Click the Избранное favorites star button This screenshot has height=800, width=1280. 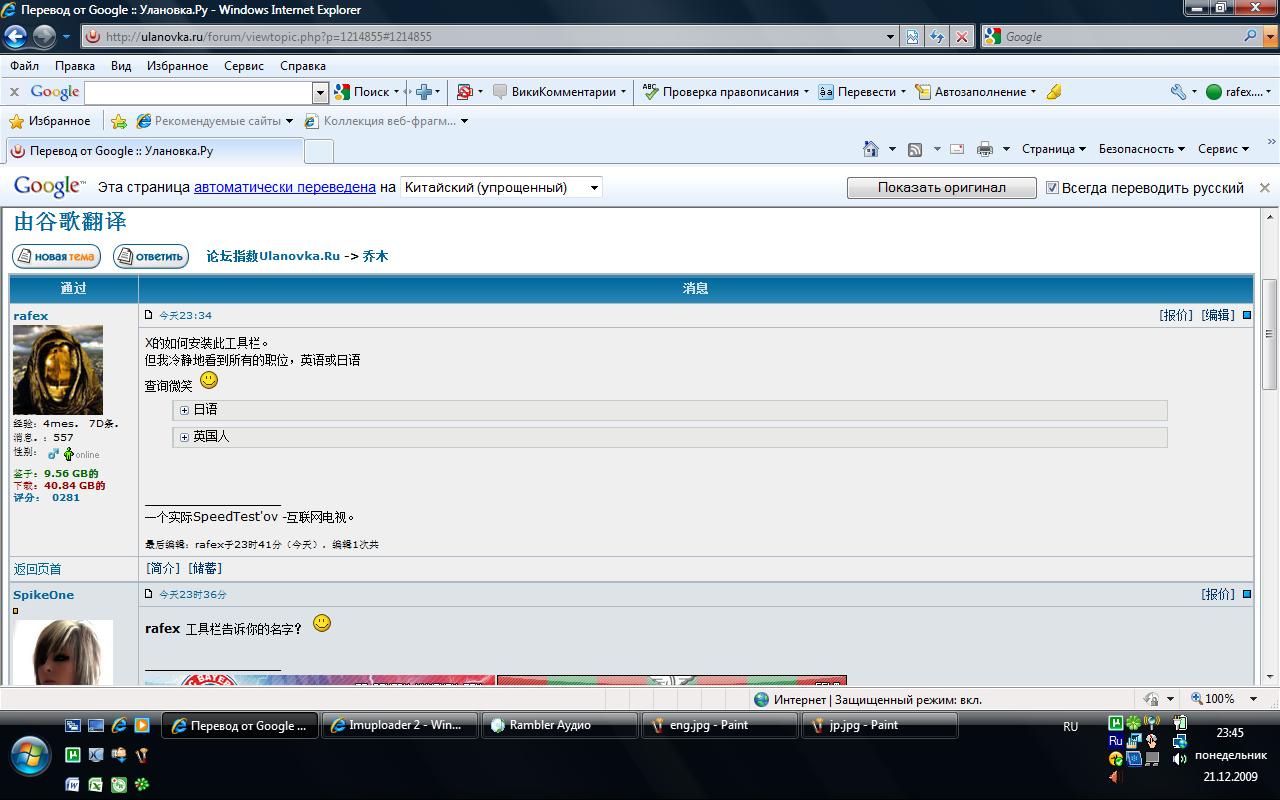pos(50,121)
